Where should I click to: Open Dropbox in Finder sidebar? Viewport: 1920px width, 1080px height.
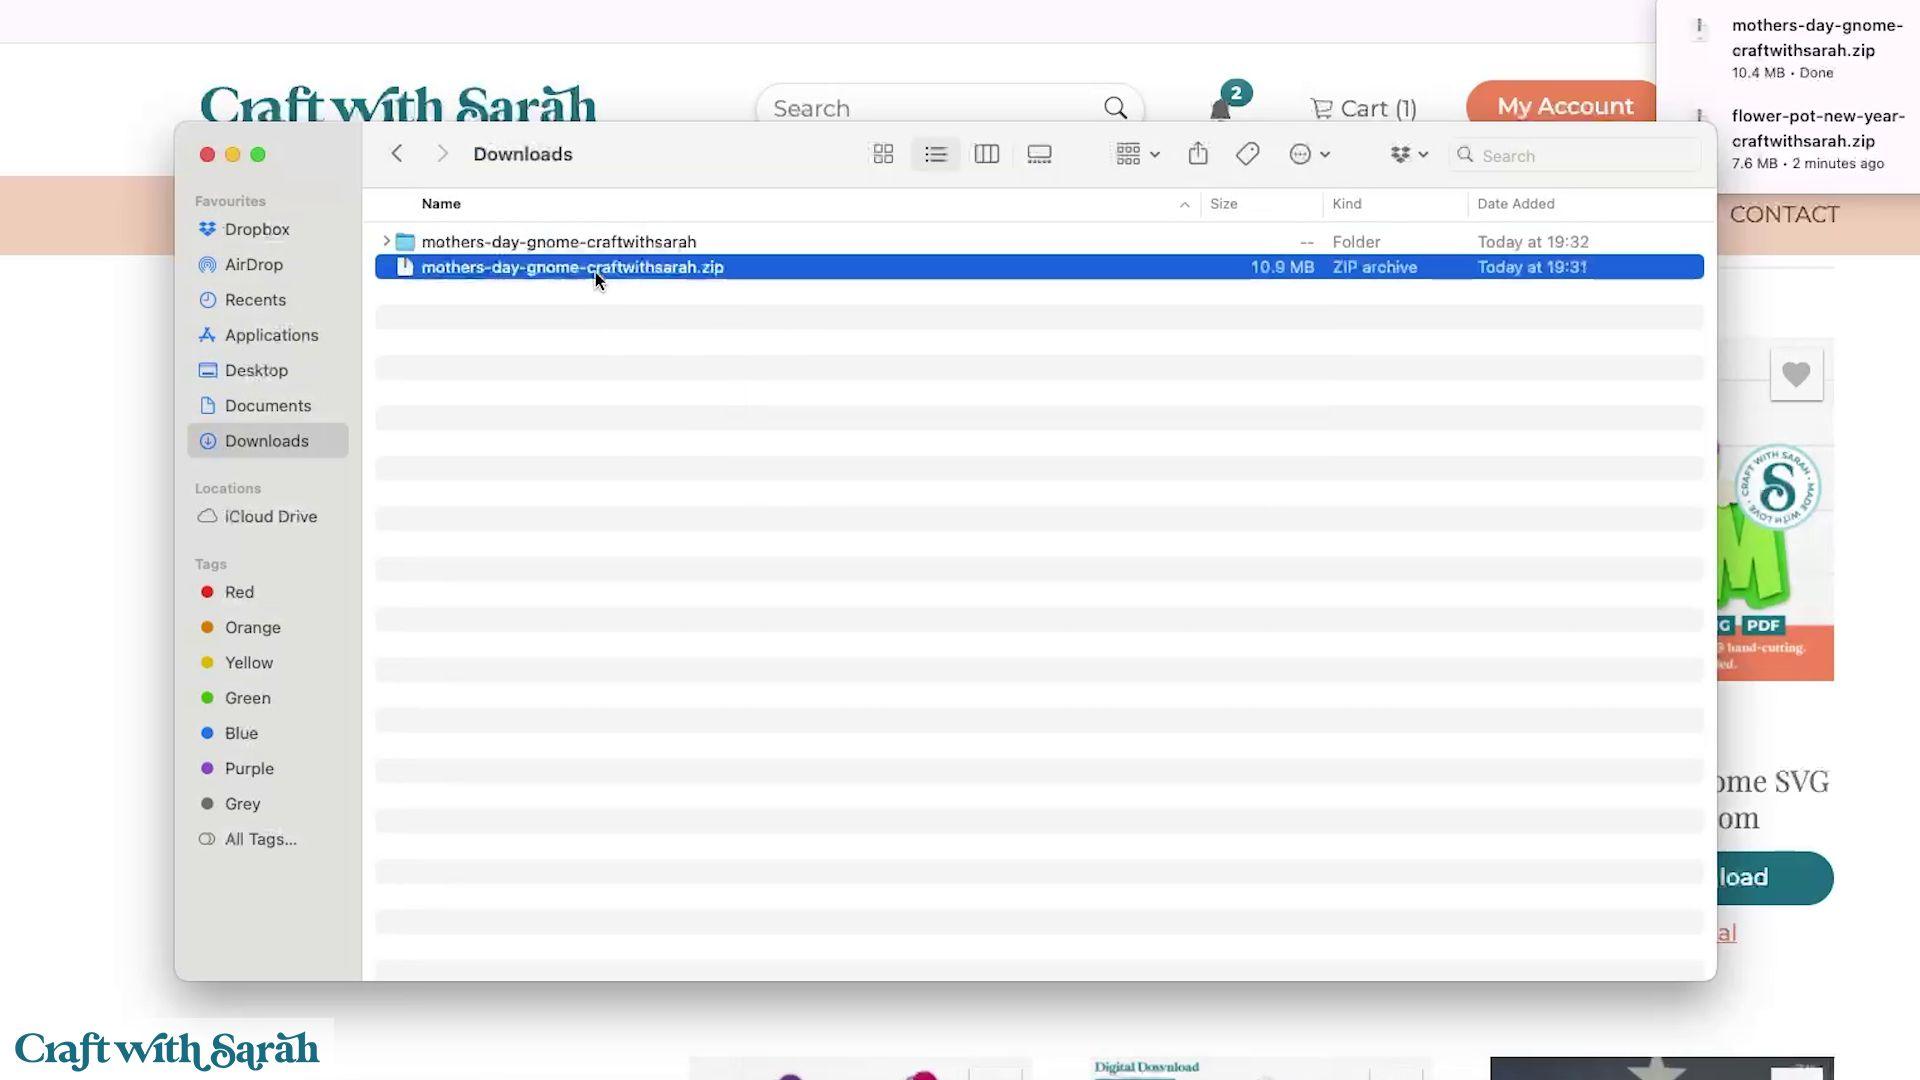pyautogui.click(x=267, y=229)
